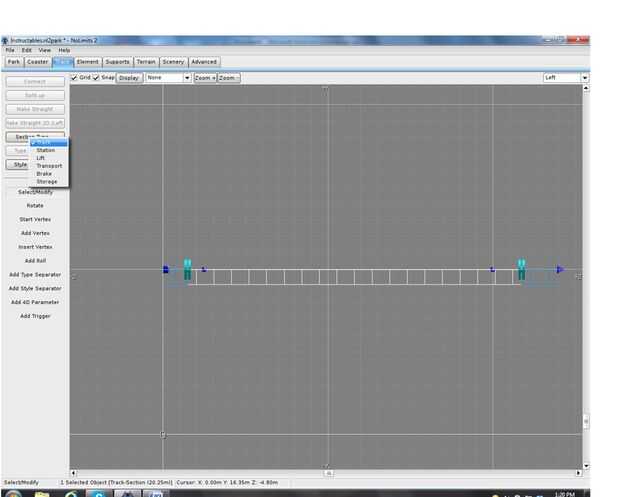This screenshot has height=497, width=620.
Task: Activate the Add Style Separator tool
Action: point(35,289)
